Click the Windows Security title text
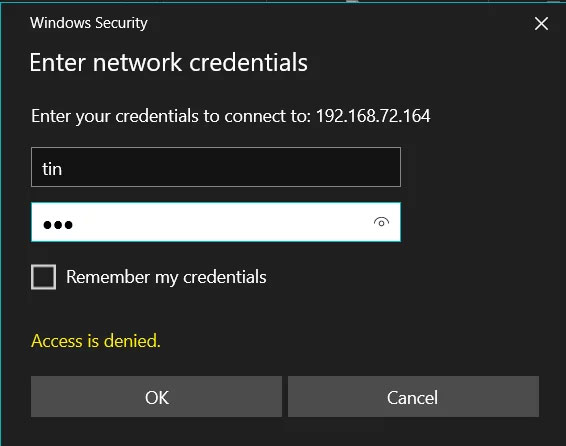The width and height of the screenshot is (566, 446). [x=89, y=23]
